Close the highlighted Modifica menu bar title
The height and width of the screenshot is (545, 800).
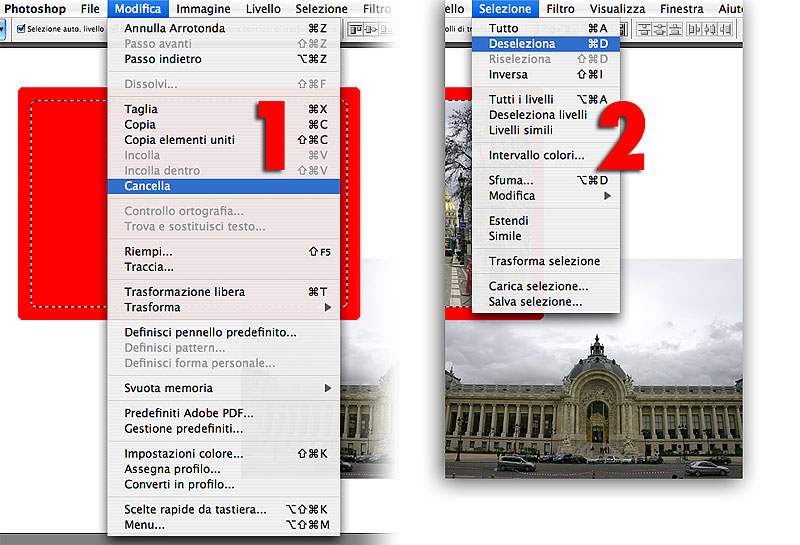point(138,9)
